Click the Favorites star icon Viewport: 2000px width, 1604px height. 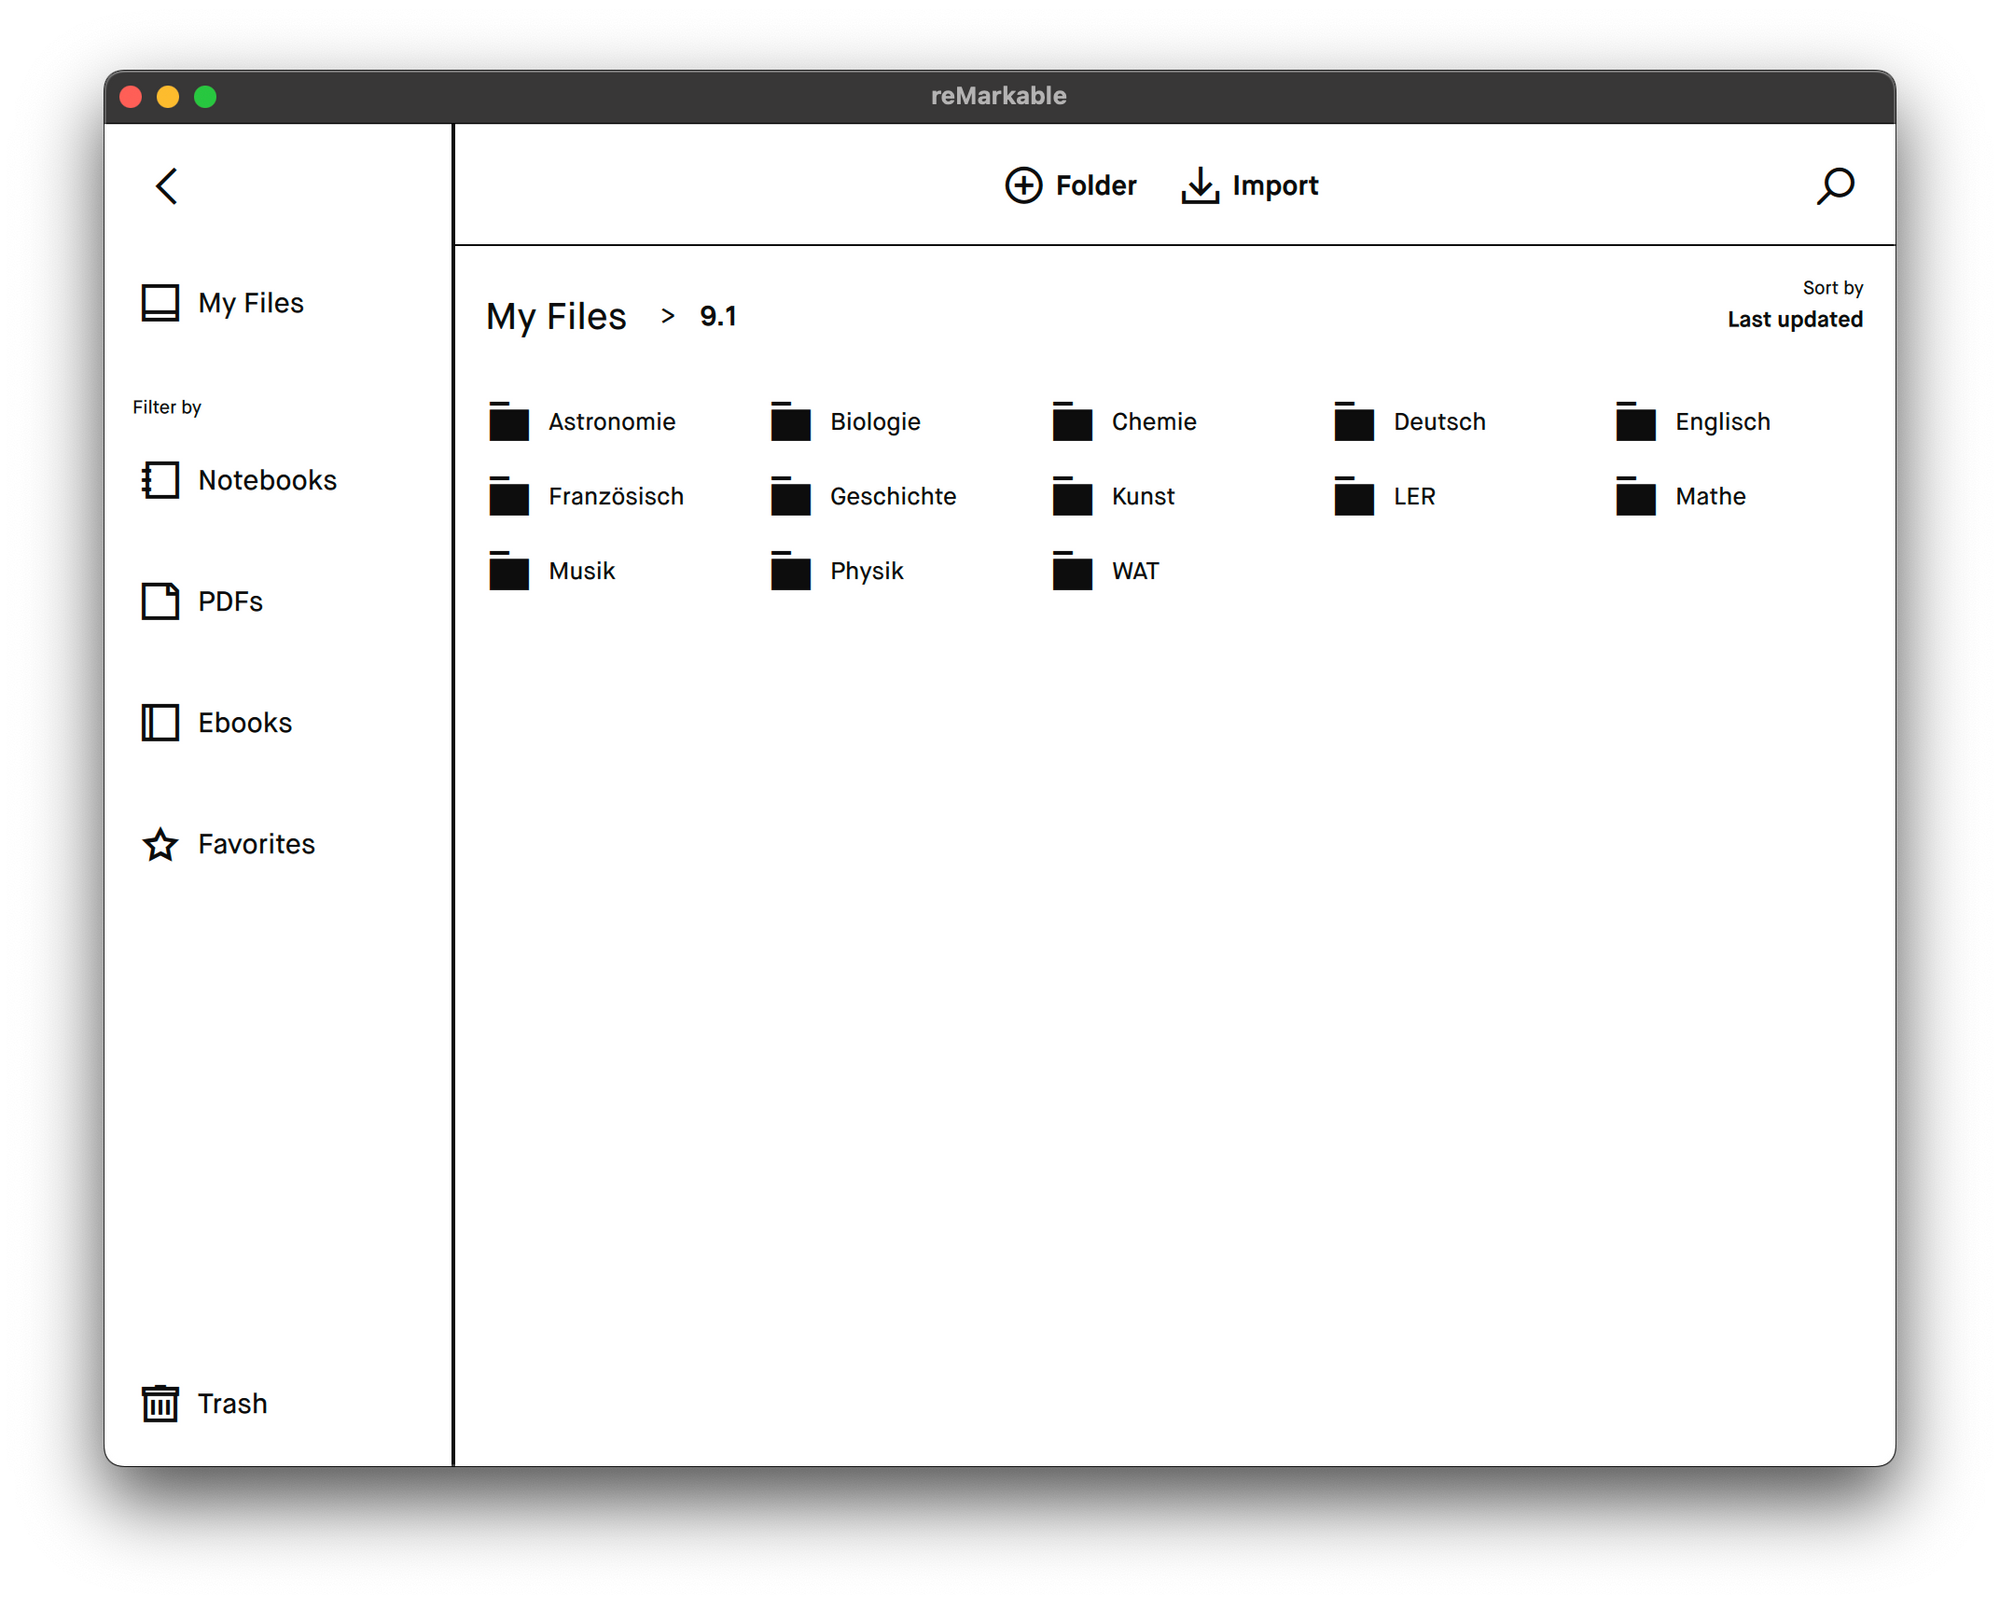pos(160,844)
